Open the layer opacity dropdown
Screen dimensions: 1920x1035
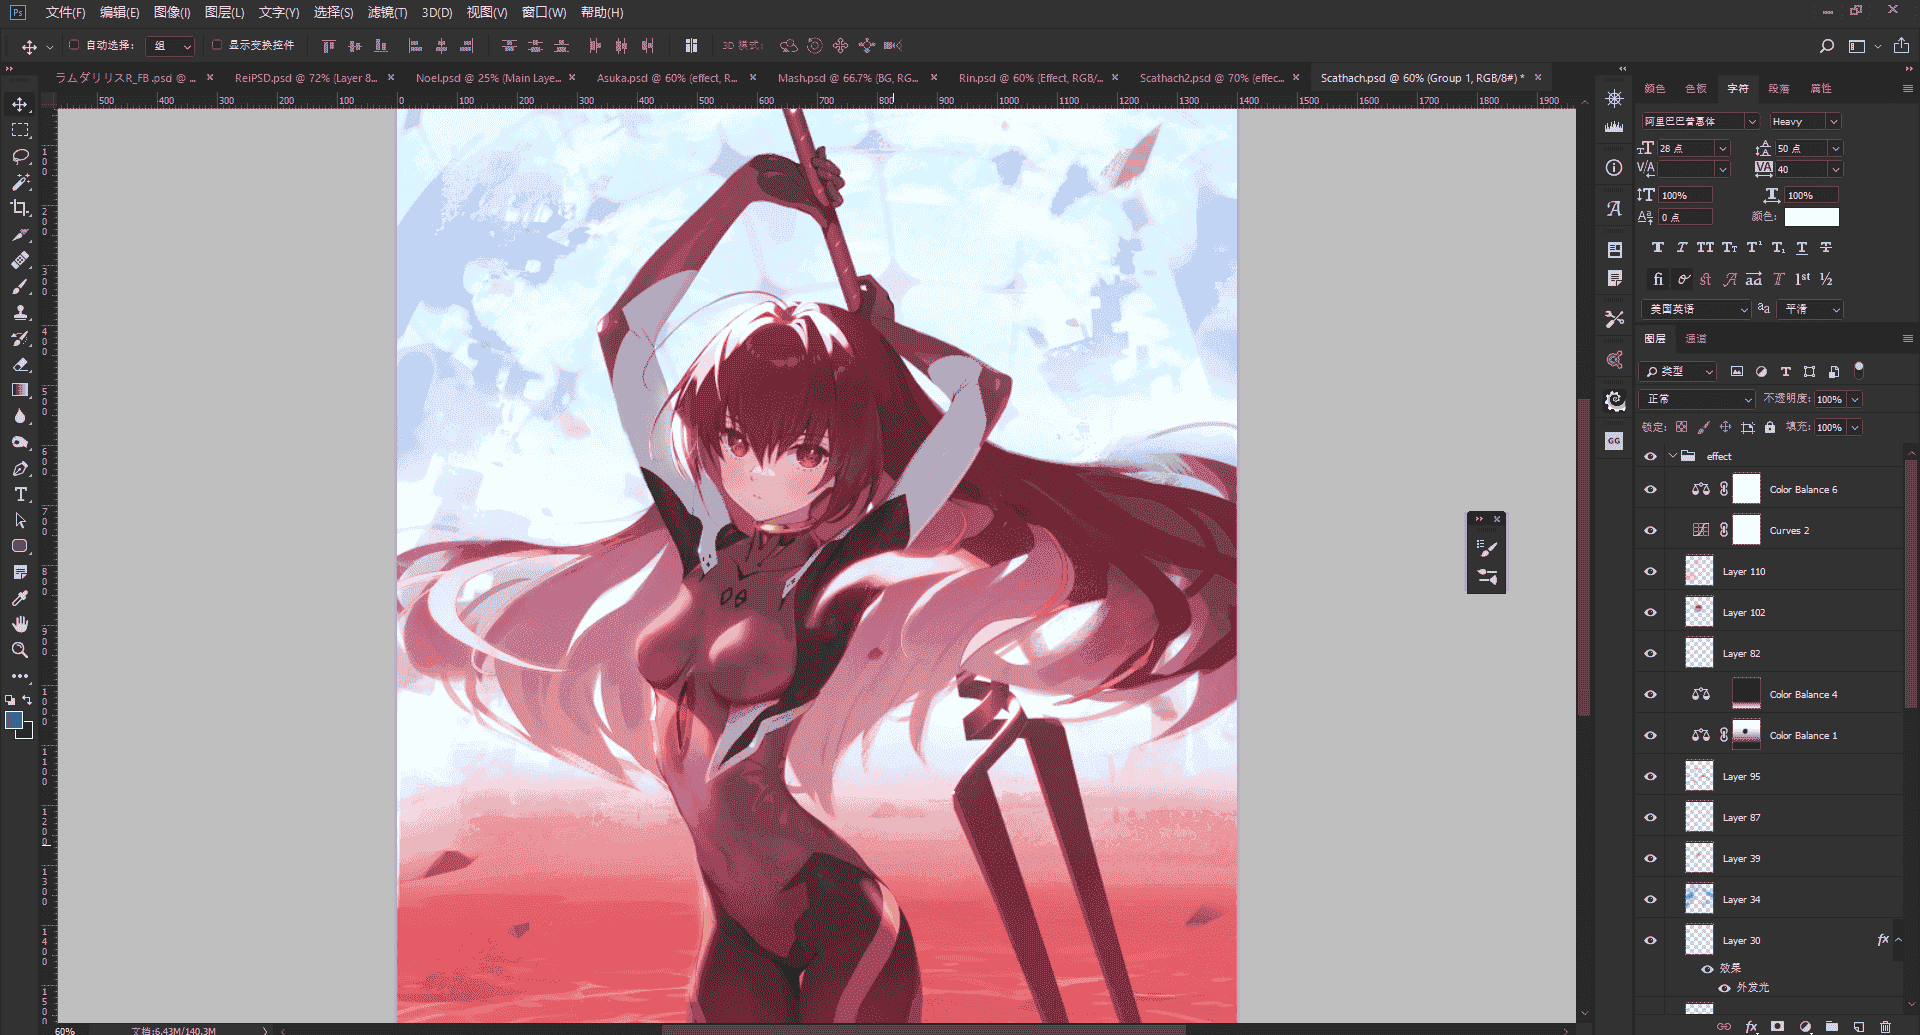pos(1855,399)
